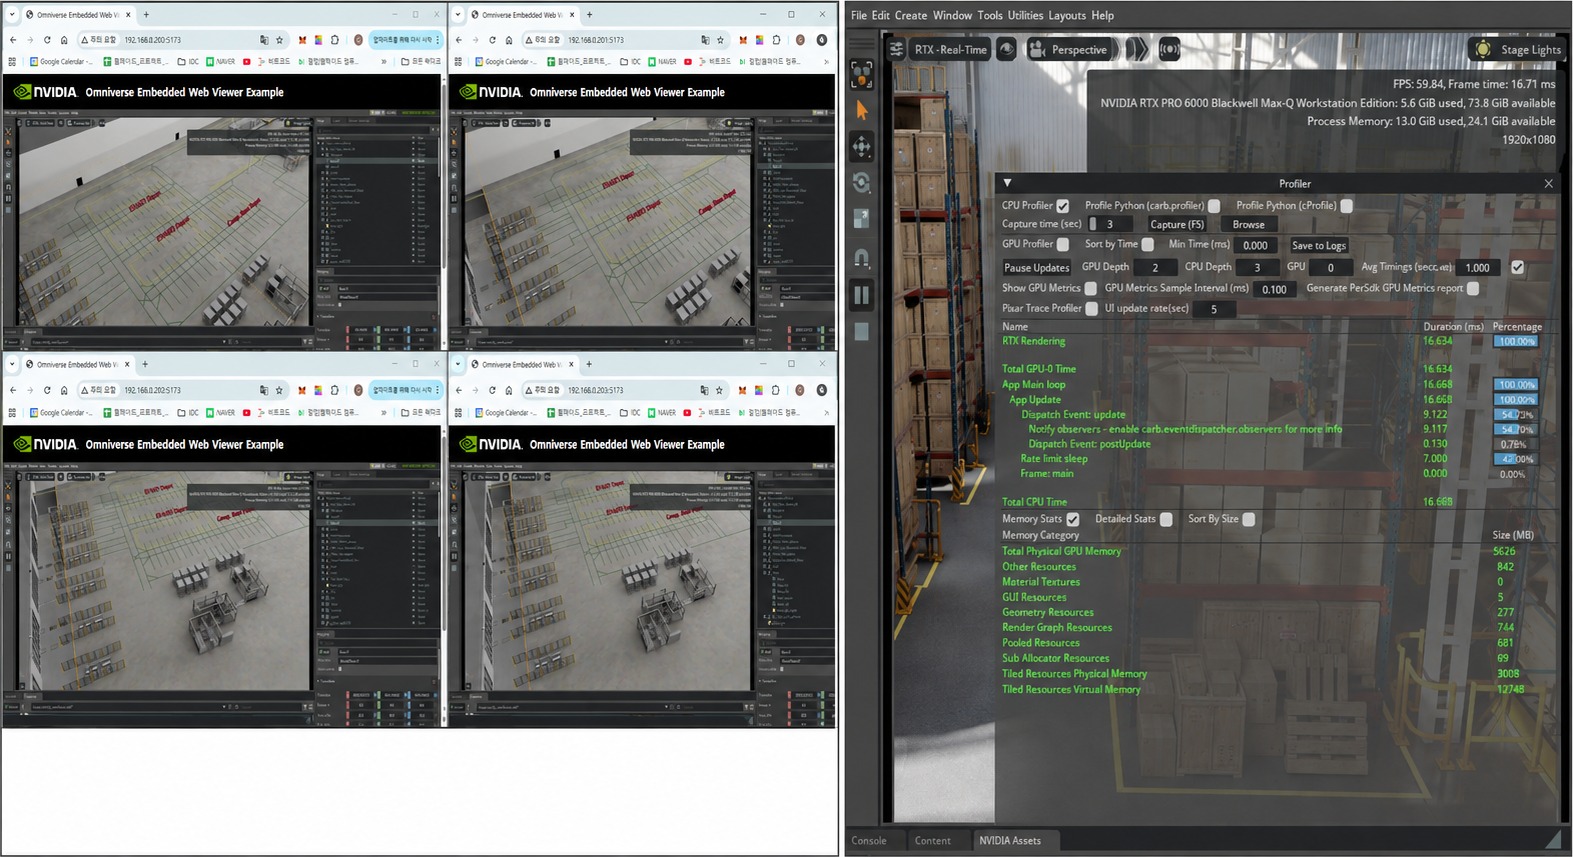
Task: Click the Capture (F5) button
Action: [x=1177, y=224]
